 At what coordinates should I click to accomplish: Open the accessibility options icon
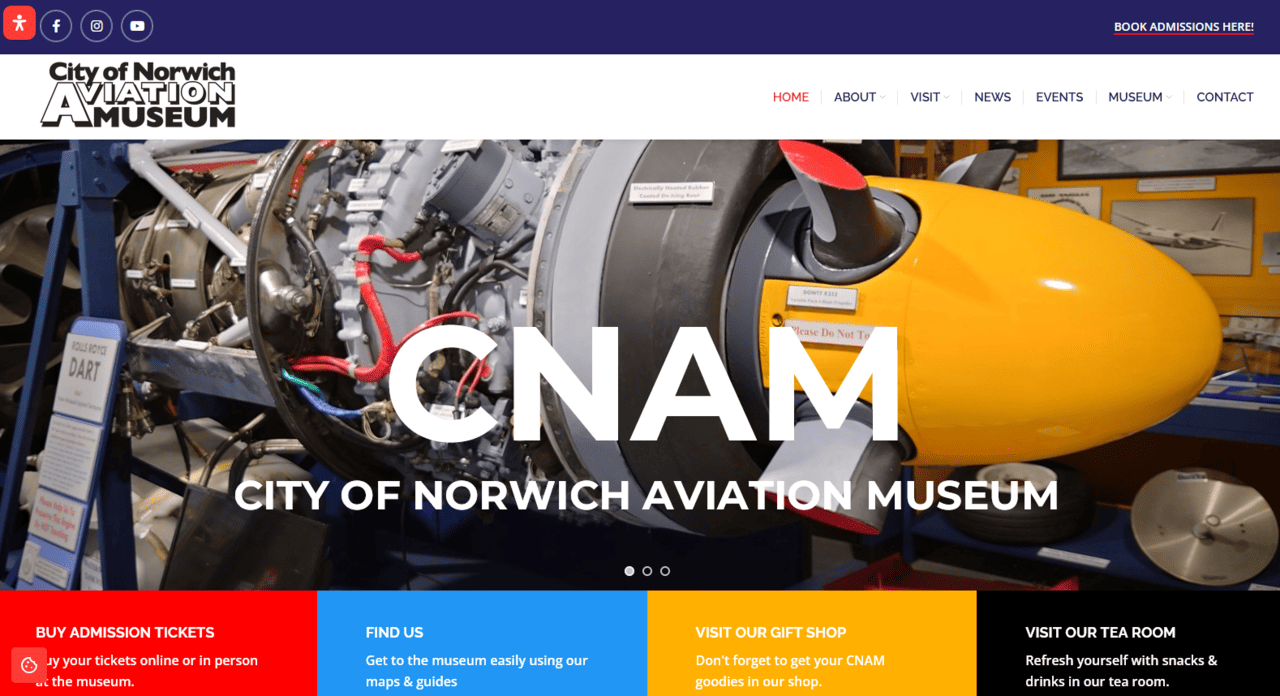click(19, 23)
